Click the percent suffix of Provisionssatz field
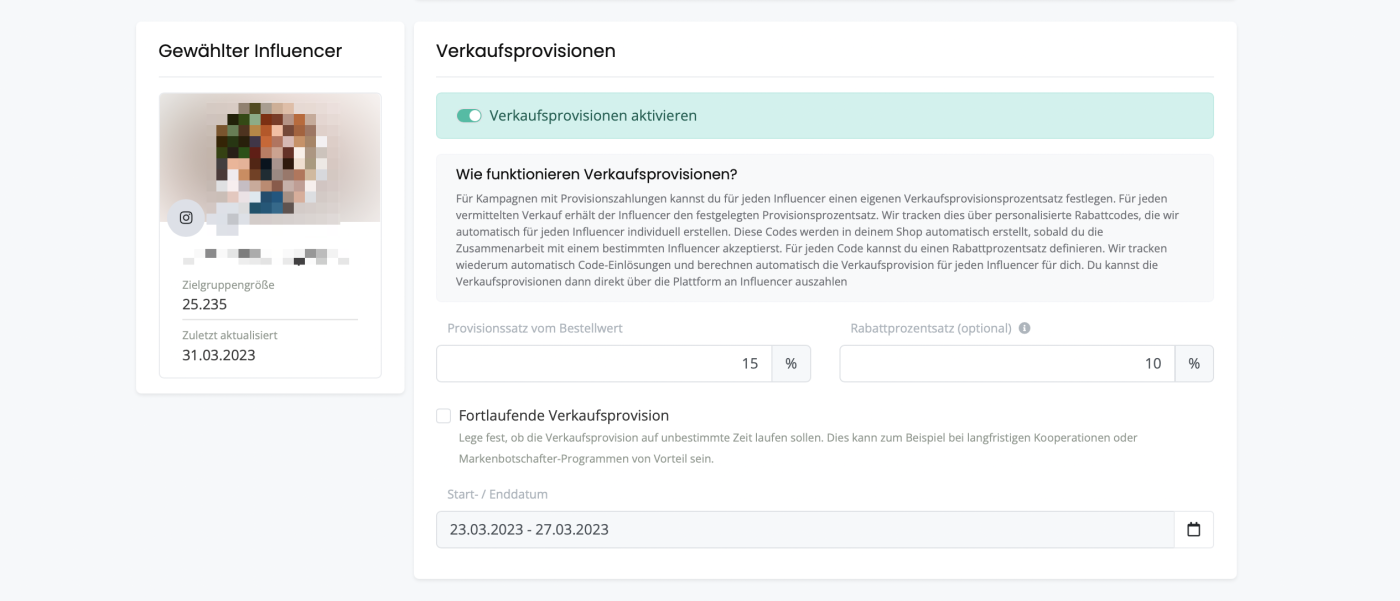Image resolution: width=1400 pixels, height=601 pixels. 791,364
